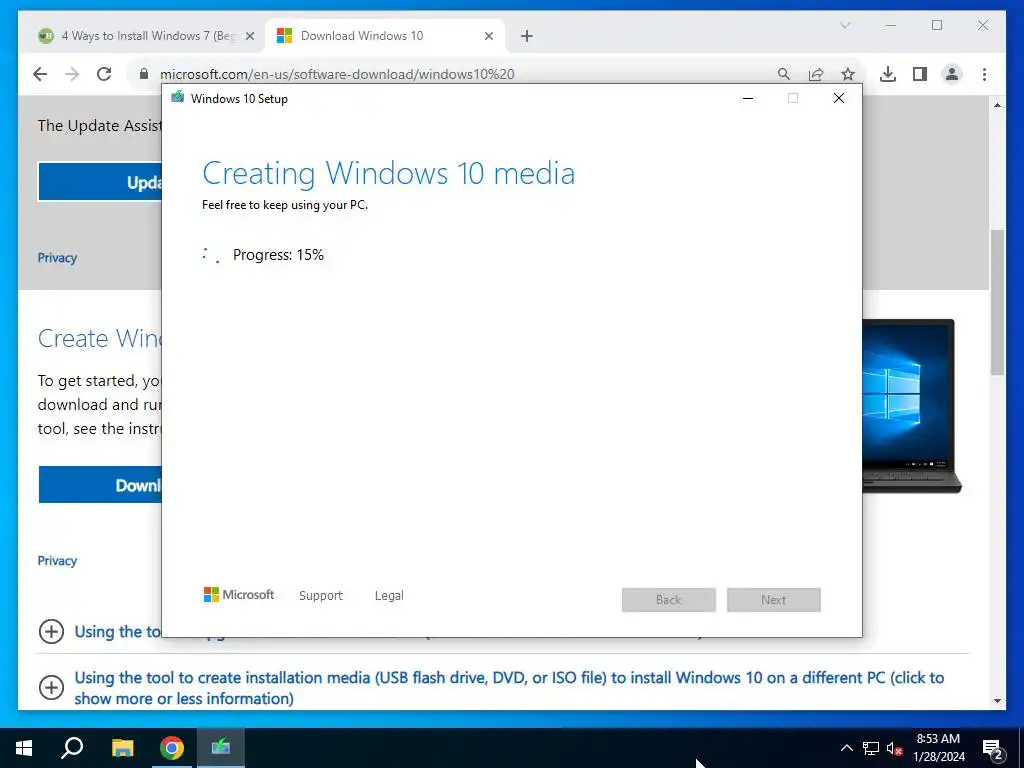Click the muted volume tray icon

pyautogui.click(x=895, y=748)
